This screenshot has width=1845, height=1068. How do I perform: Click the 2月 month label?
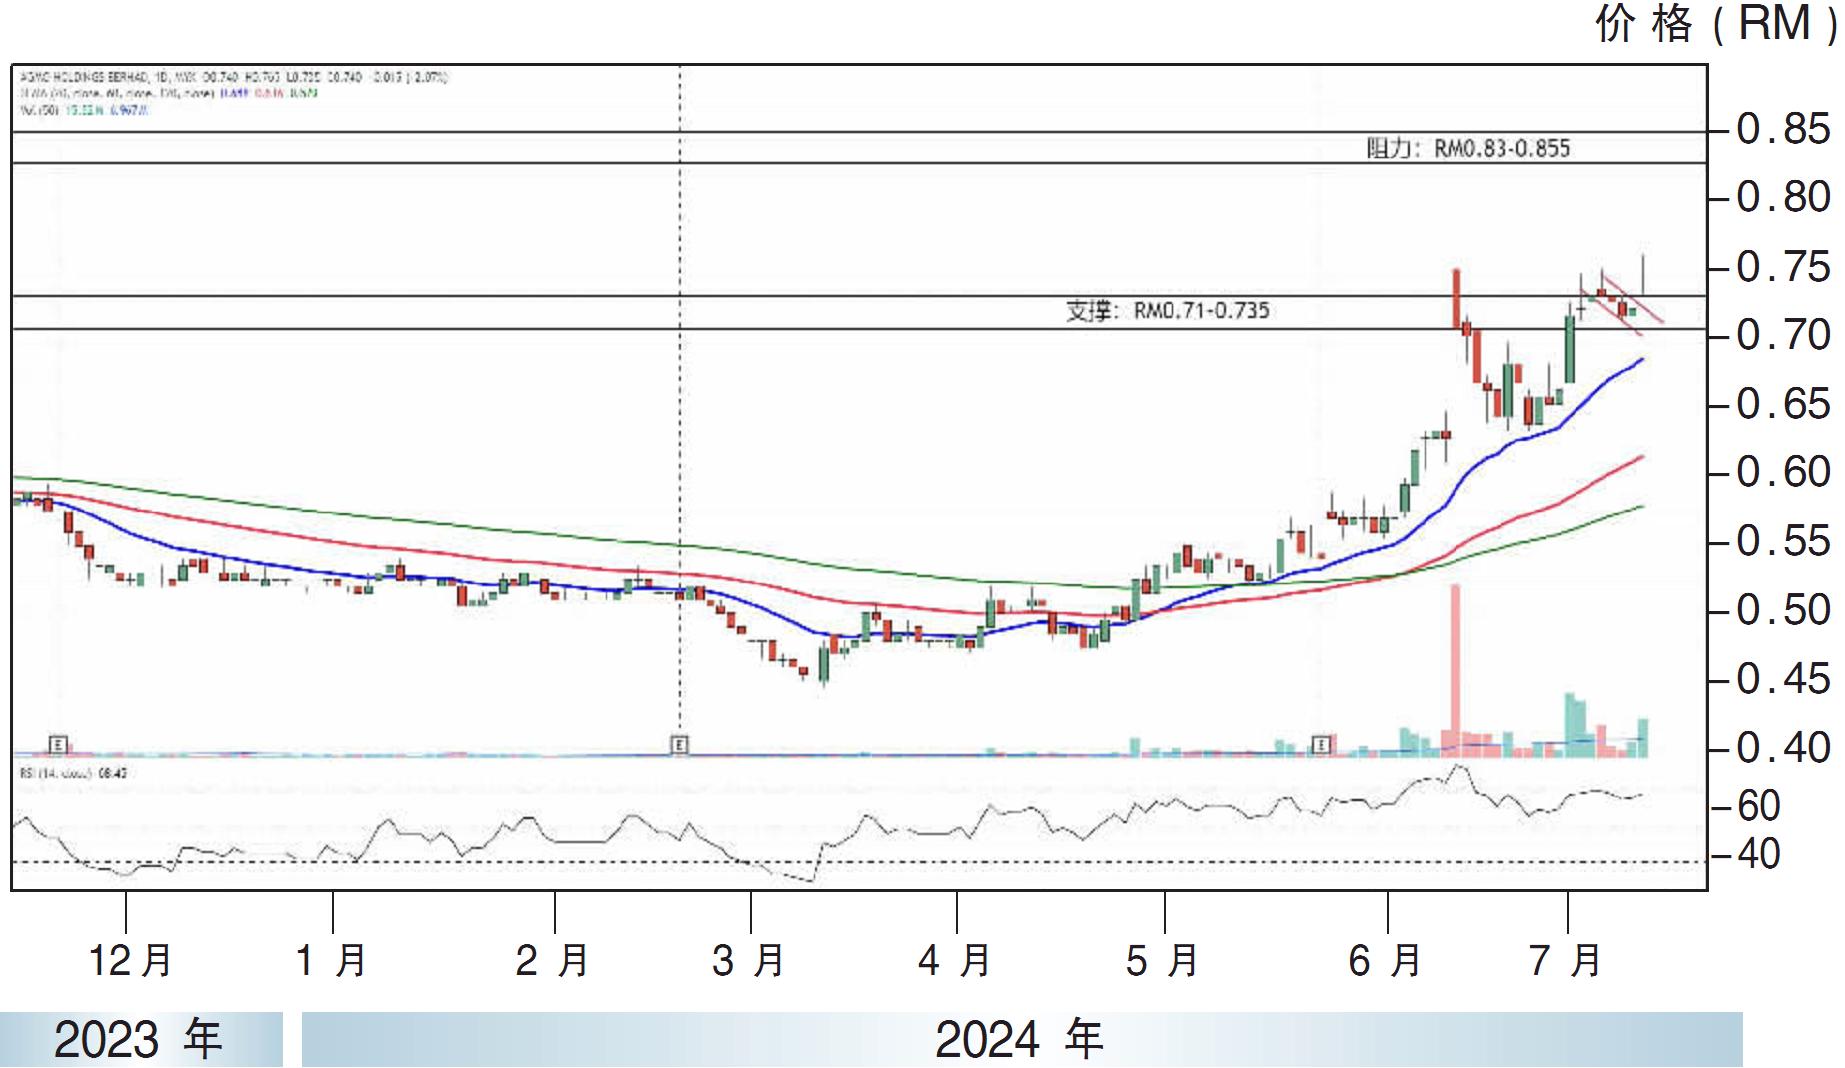click(x=552, y=960)
